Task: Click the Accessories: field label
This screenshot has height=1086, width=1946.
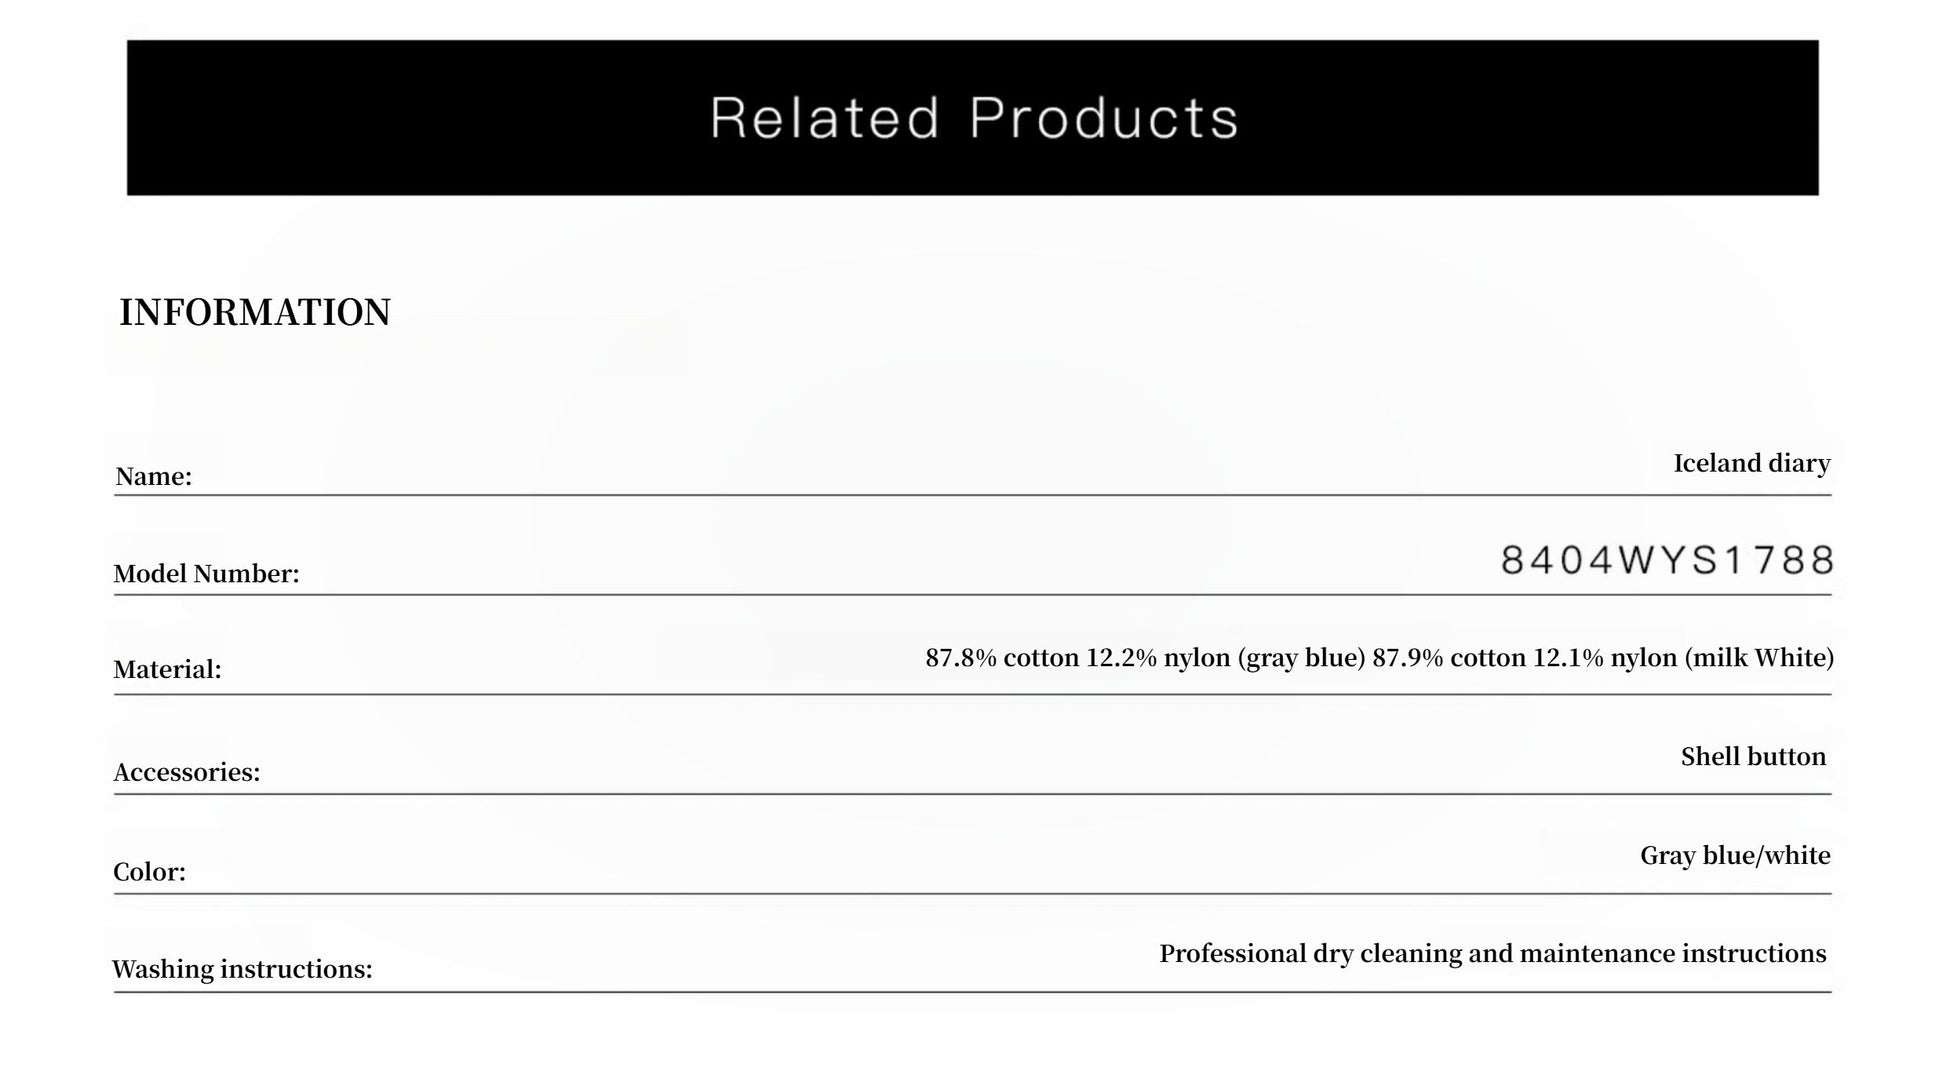Action: tap(187, 773)
